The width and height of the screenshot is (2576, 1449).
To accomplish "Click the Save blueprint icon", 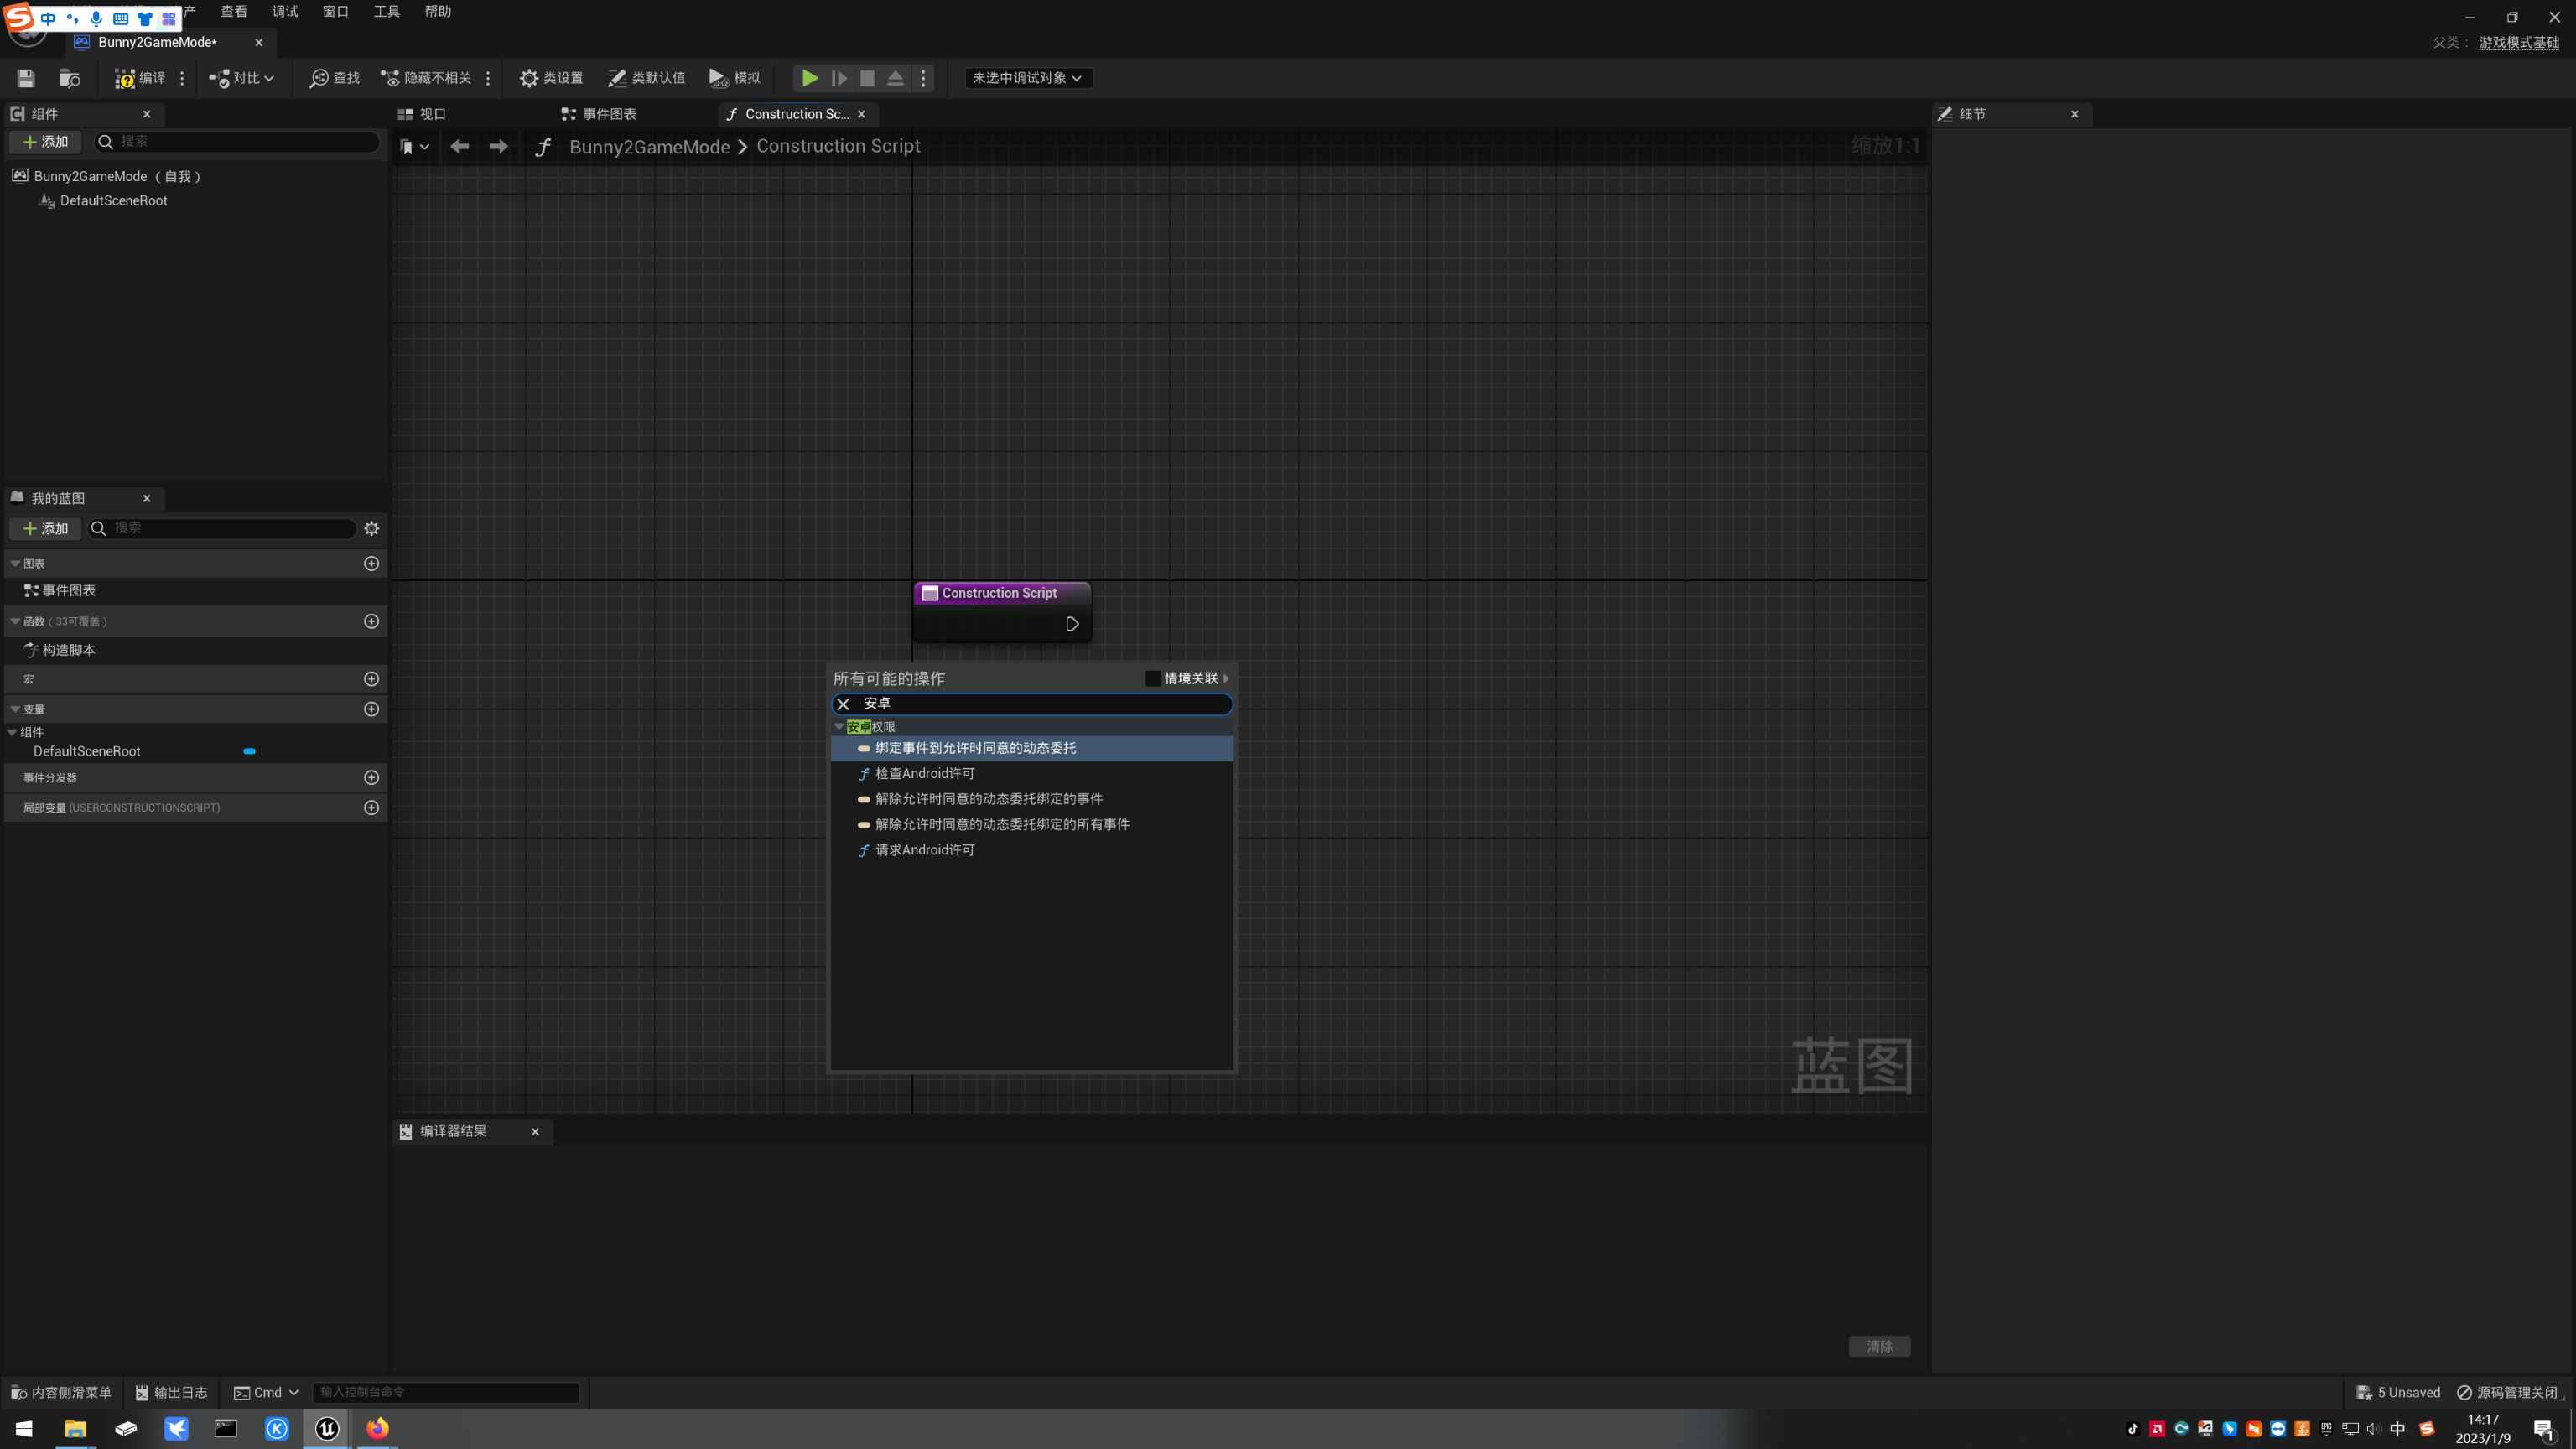I will [x=27, y=78].
